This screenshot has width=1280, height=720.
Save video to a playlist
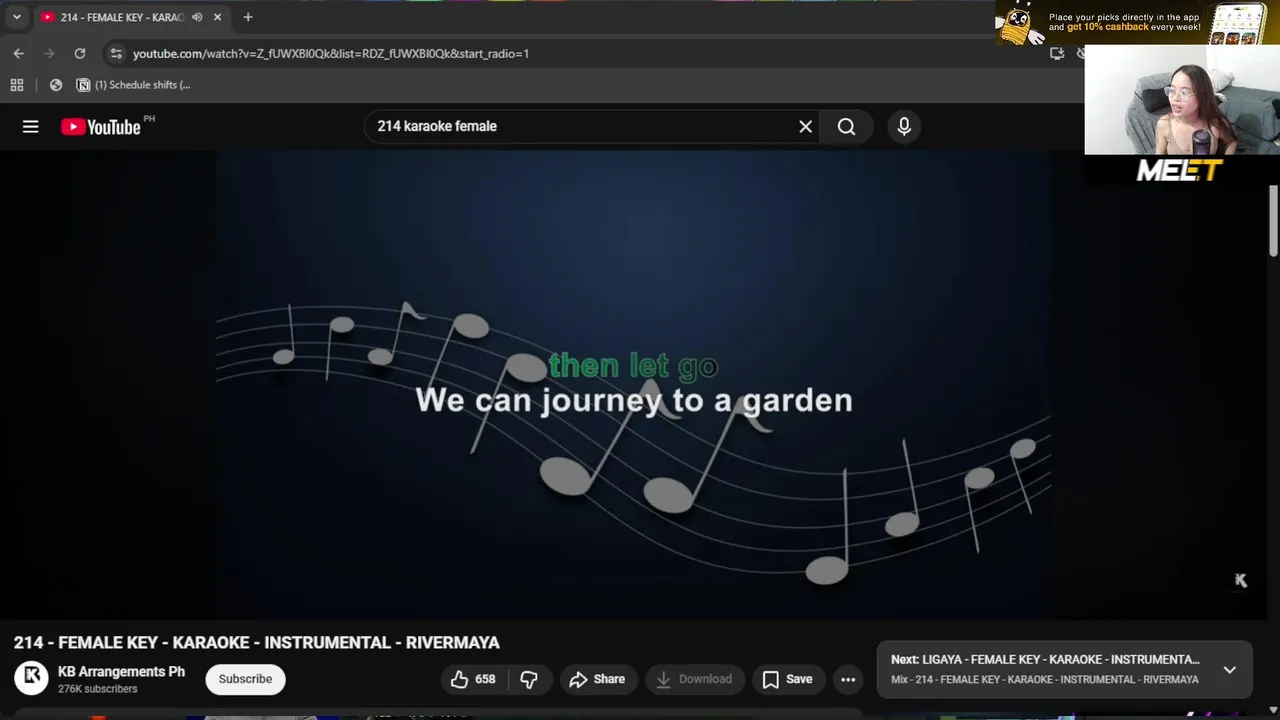[787, 679]
